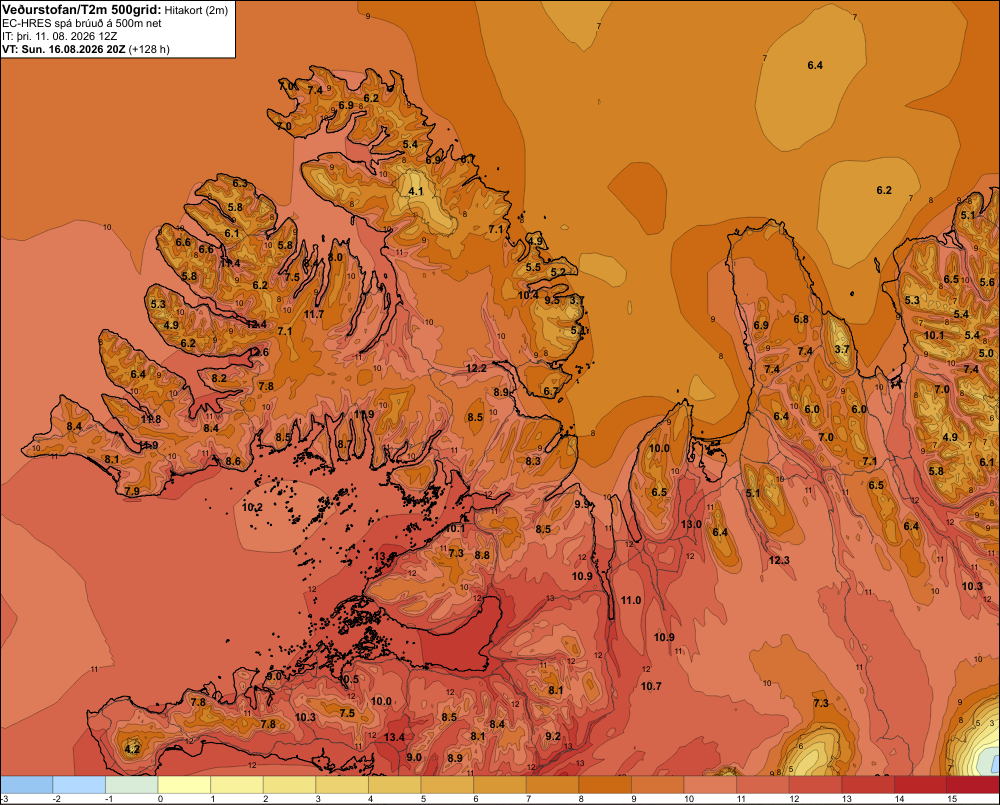Click the legend tick label '15'
The image size is (1000, 805).
tap(952, 799)
